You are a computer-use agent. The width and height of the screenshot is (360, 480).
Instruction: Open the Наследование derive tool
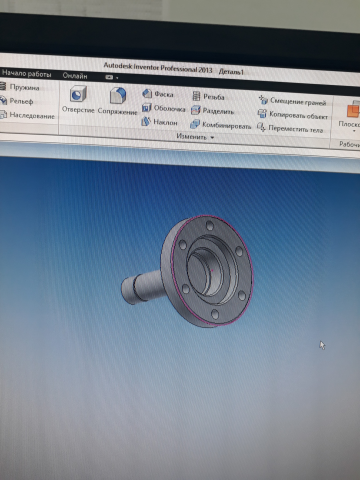point(27,115)
